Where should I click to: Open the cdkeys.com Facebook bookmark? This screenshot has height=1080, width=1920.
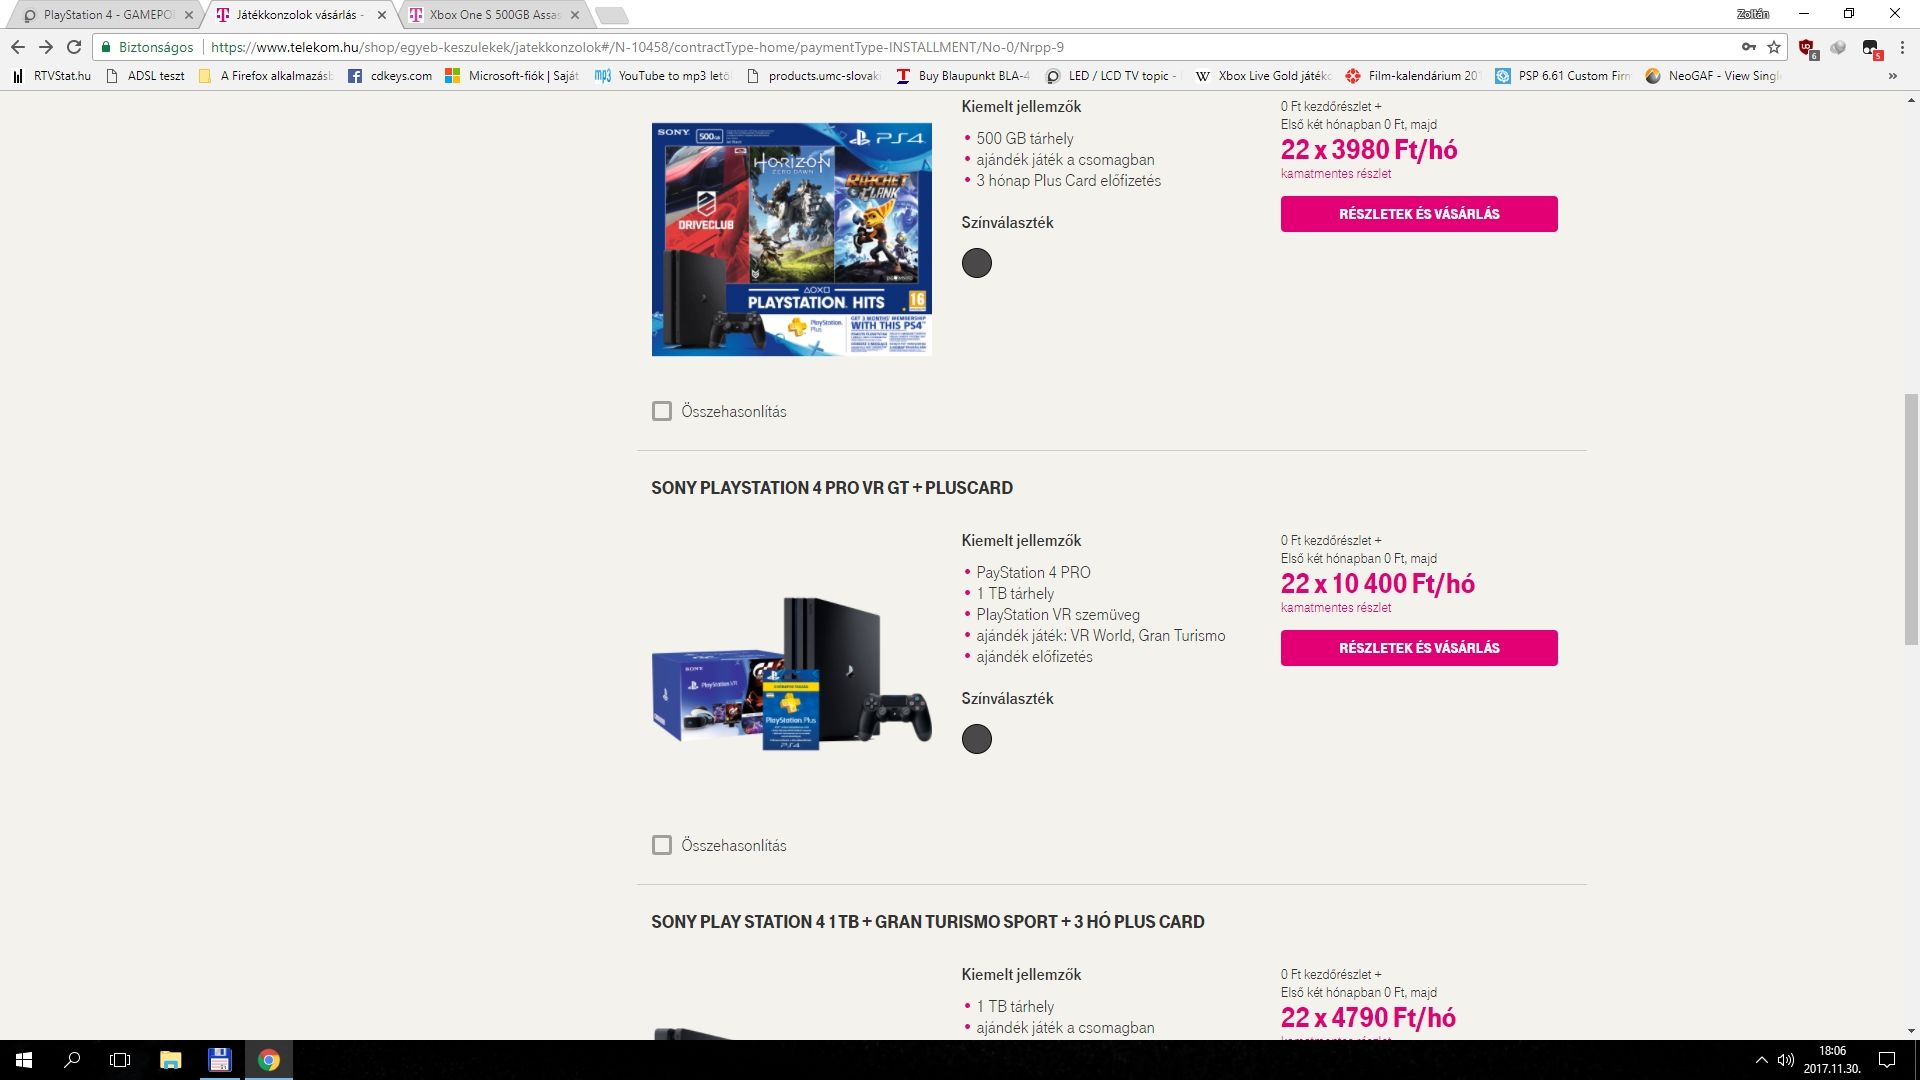pyautogui.click(x=390, y=76)
